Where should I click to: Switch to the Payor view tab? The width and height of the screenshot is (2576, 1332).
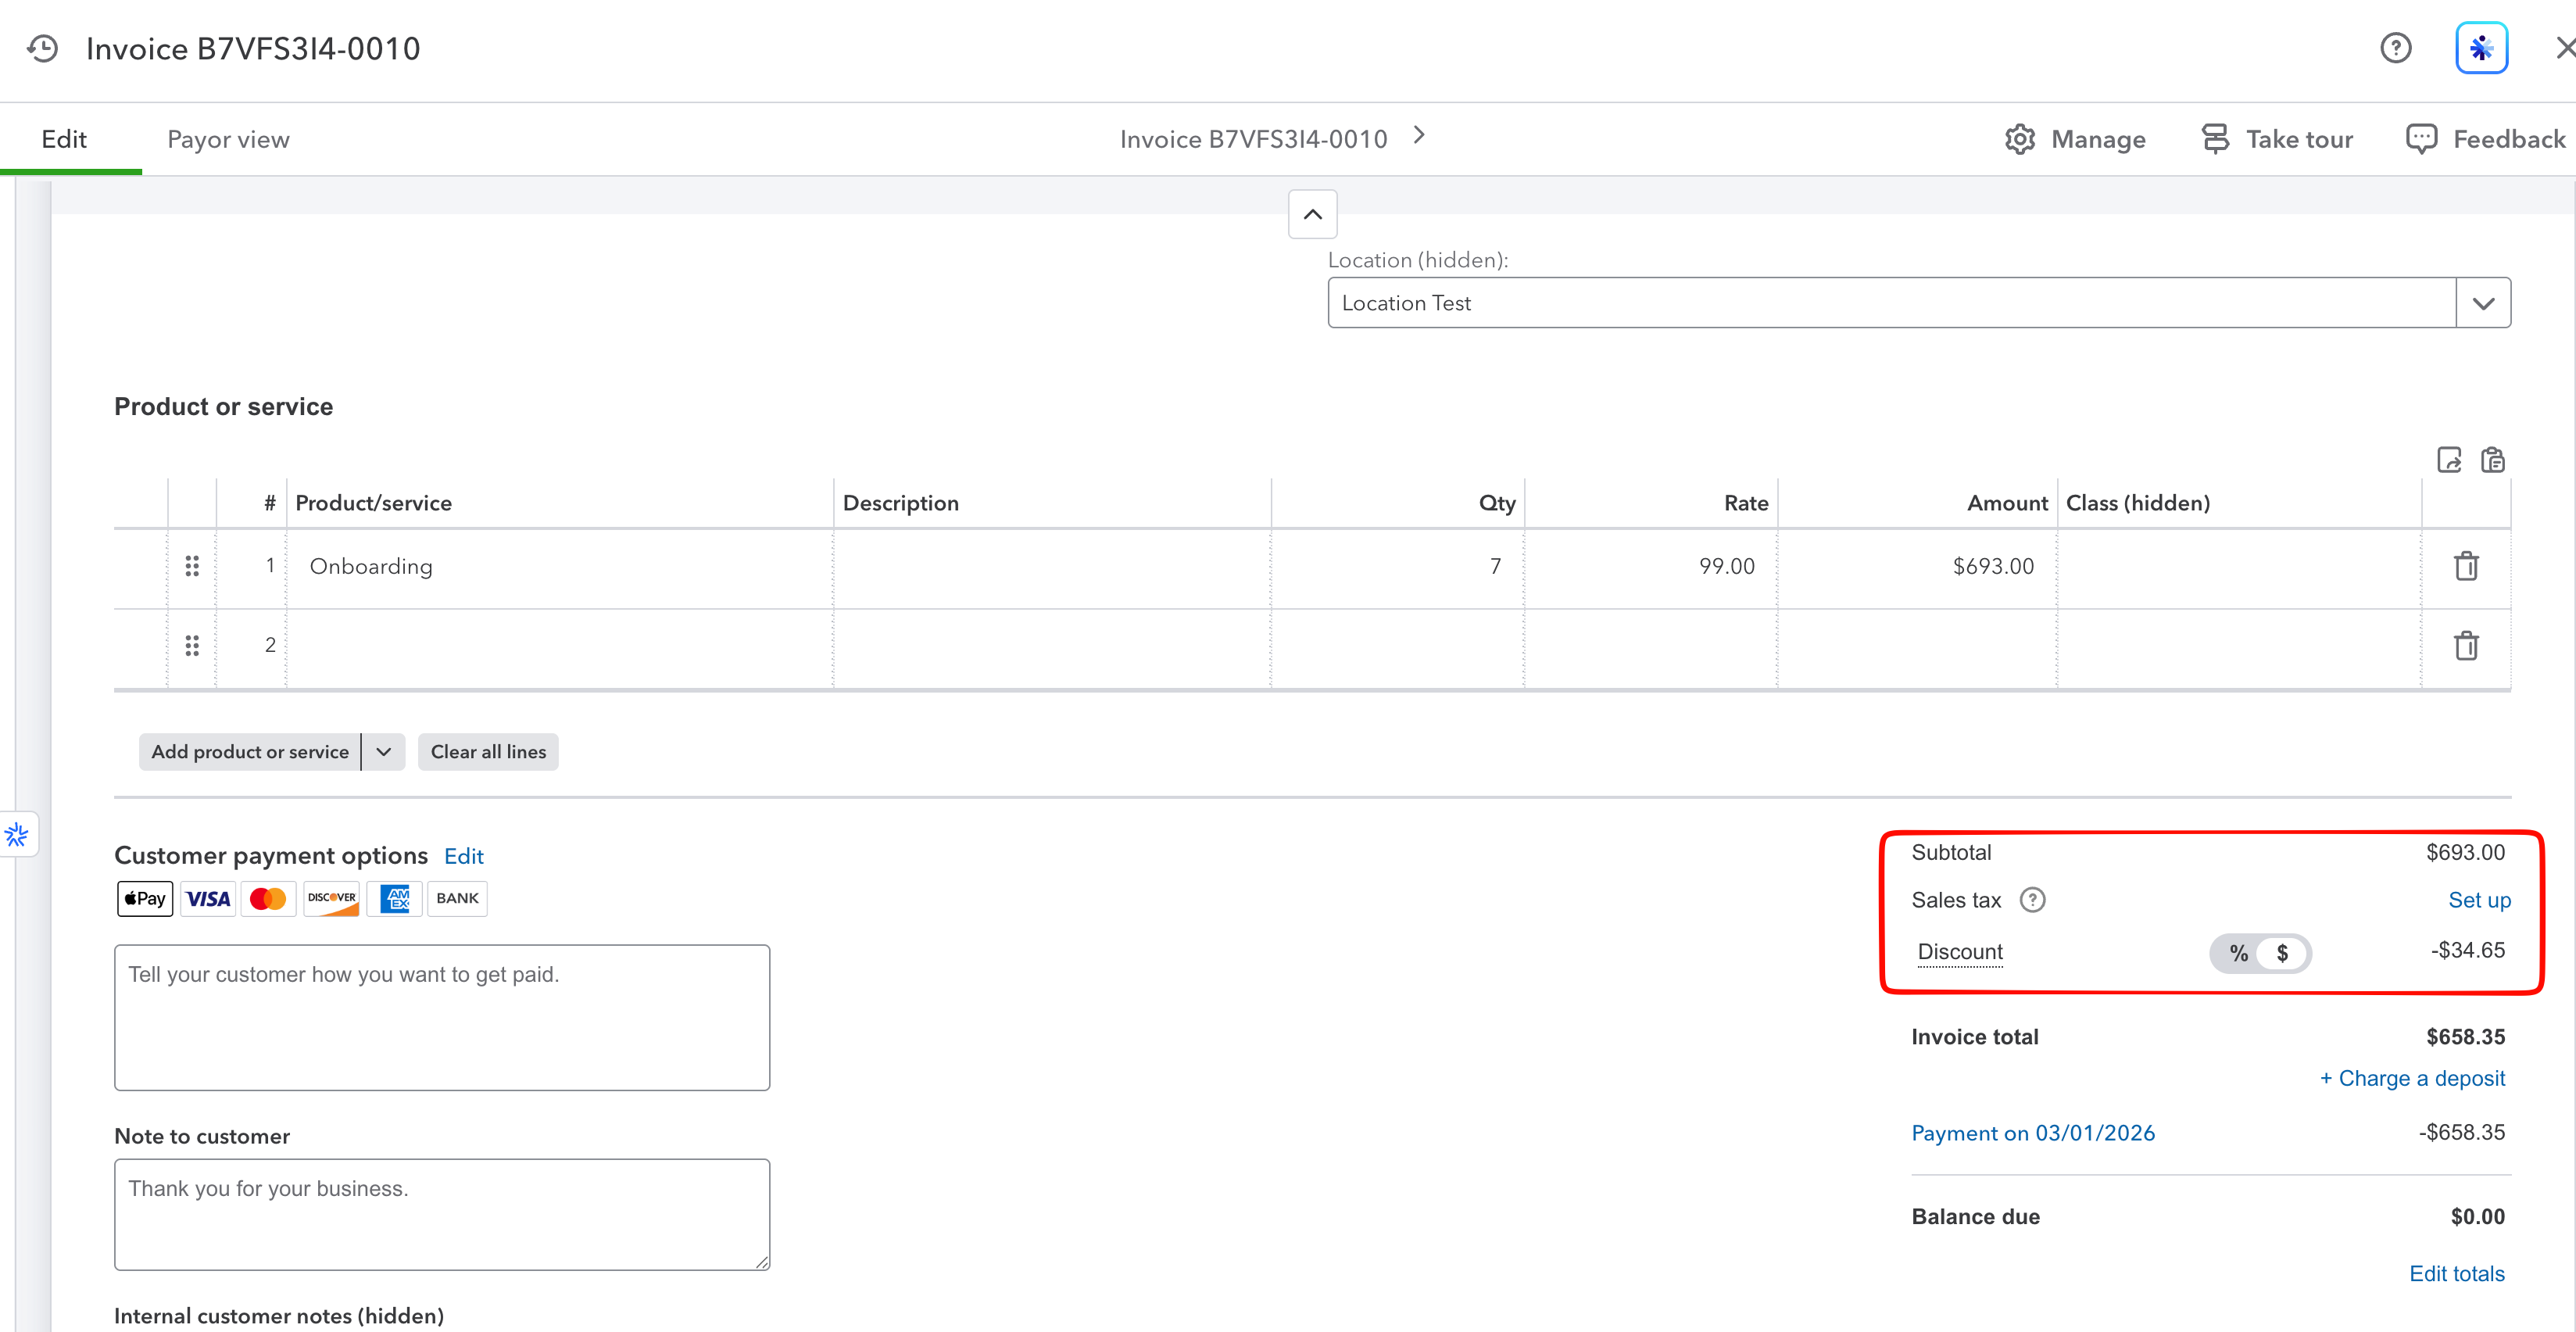tap(228, 139)
